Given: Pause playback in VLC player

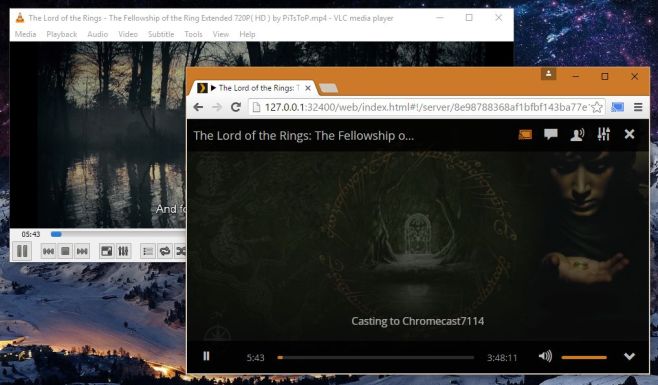Looking at the screenshot, I should coord(22,251).
